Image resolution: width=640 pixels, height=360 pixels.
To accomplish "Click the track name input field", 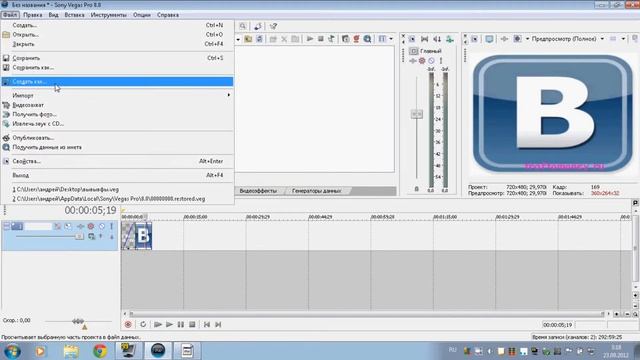I will [38, 226].
